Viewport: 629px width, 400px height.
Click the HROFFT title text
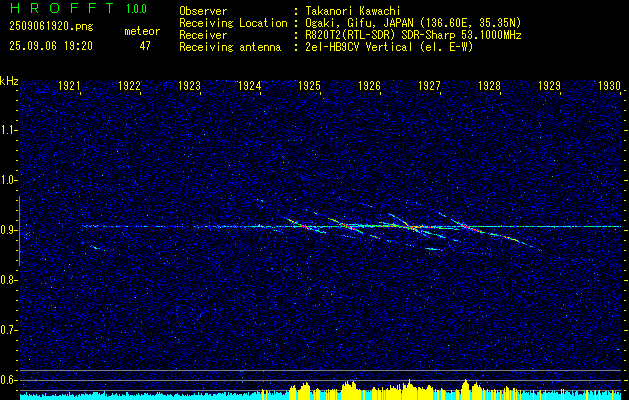62,8
